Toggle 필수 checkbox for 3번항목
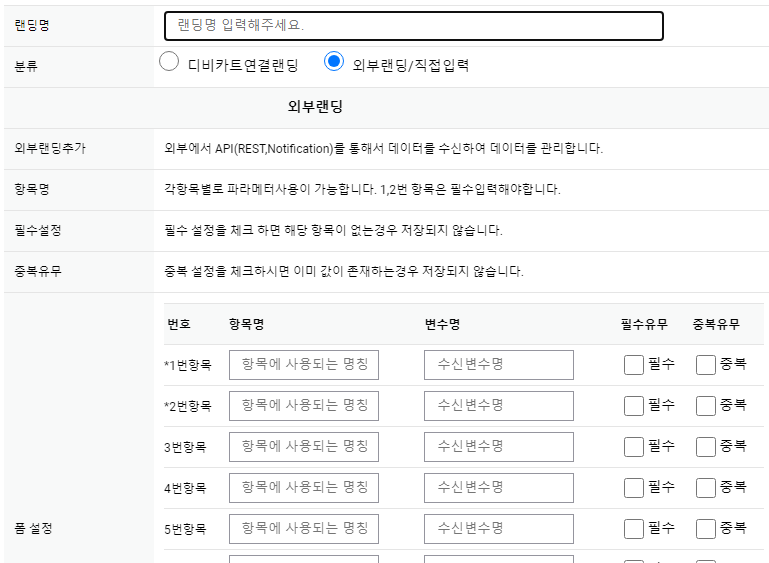 tap(633, 447)
